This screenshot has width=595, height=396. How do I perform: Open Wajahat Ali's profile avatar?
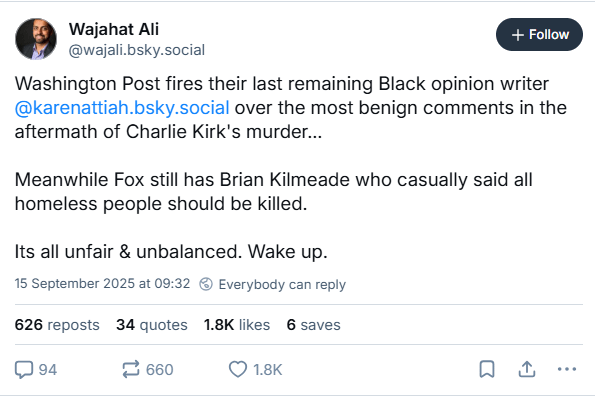pos(36,39)
